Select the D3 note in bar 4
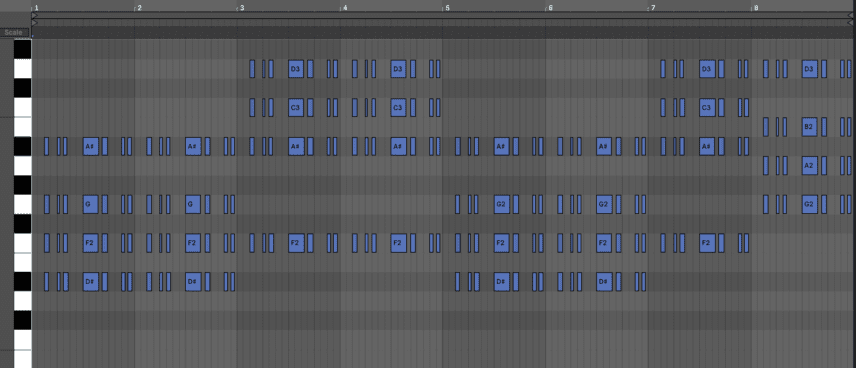 (x=399, y=69)
